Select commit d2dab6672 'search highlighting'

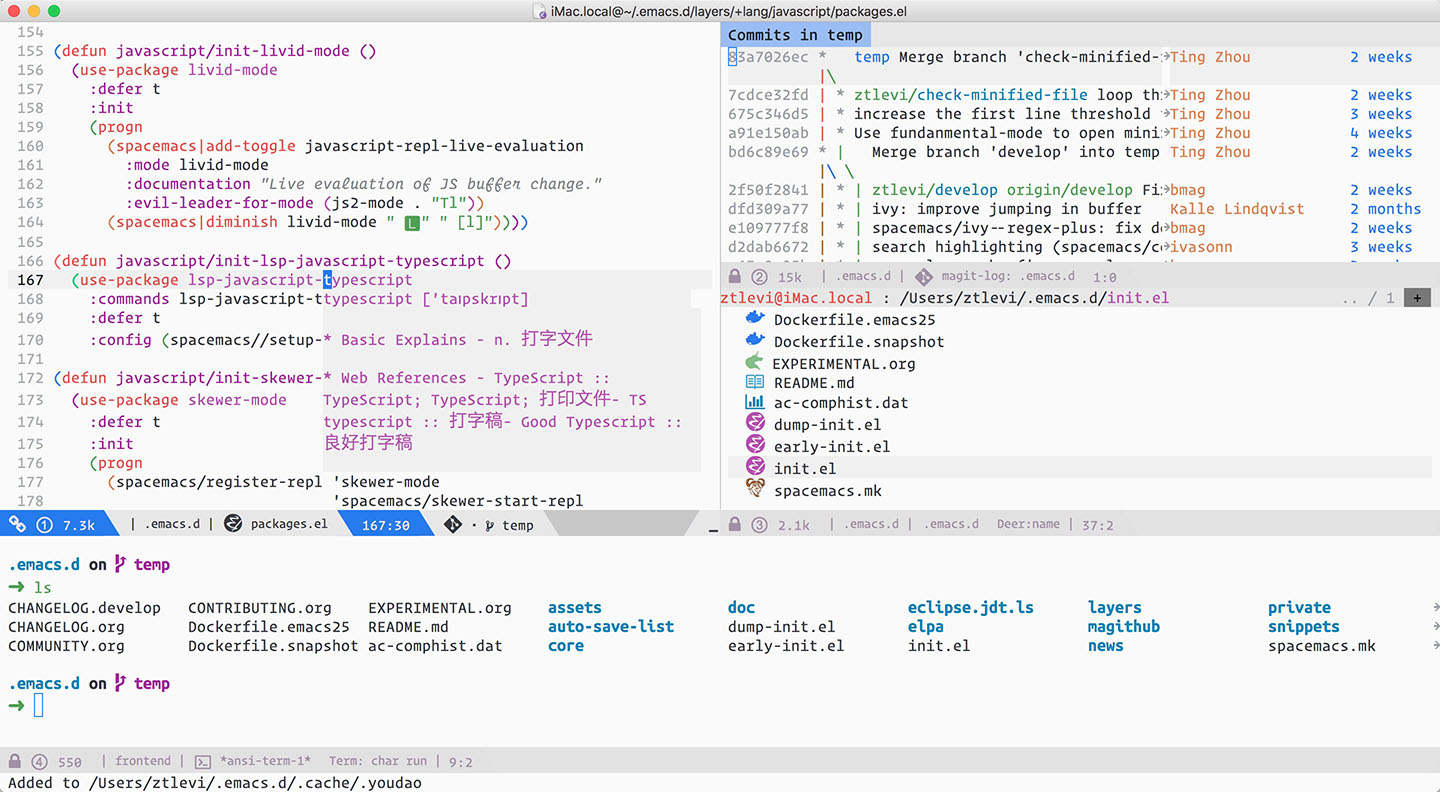1075,247
